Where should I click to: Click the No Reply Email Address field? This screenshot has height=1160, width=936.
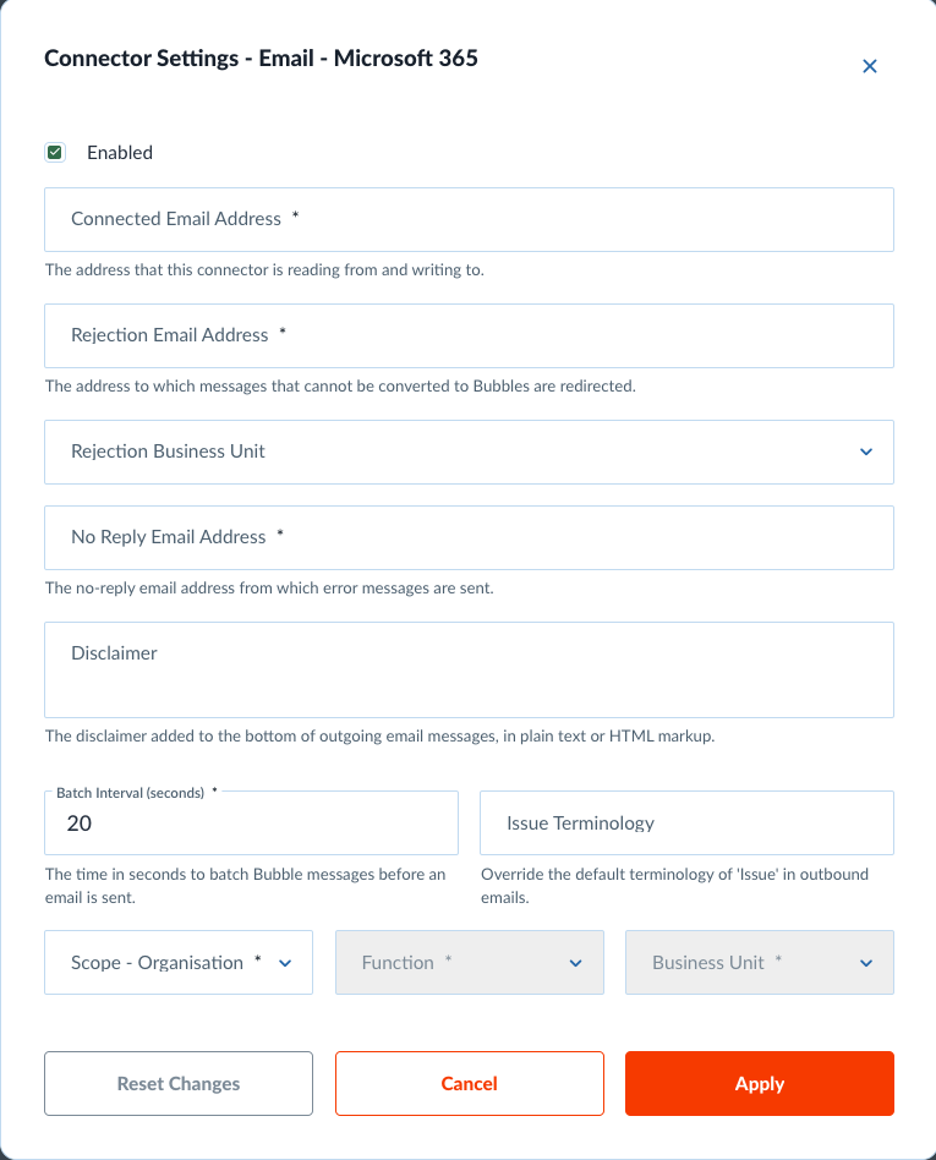pyautogui.click(x=468, y=537)
